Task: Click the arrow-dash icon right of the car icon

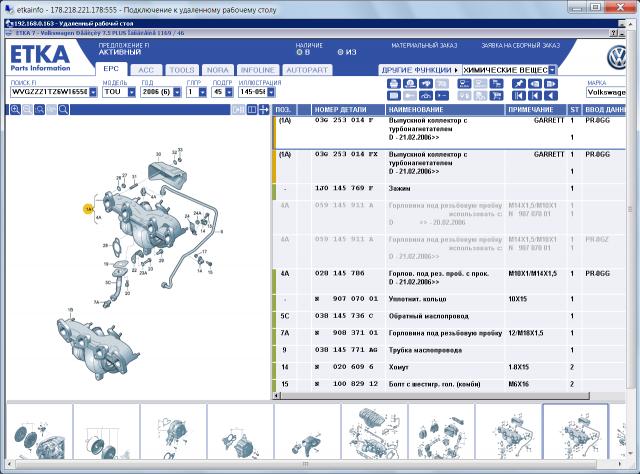Action: point(442,96)
